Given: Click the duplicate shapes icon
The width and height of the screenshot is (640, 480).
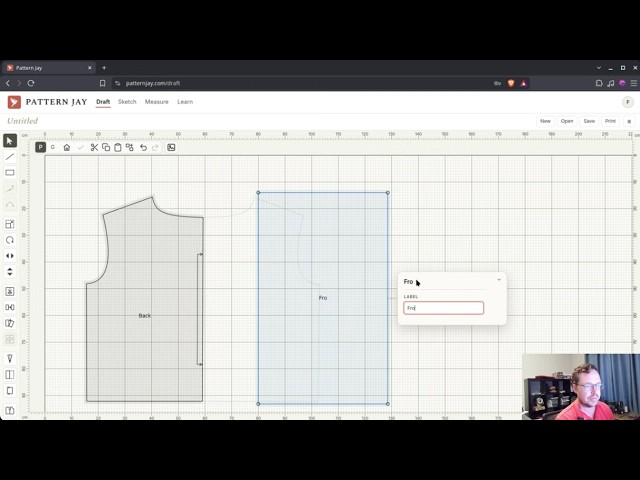Looking at the screenshot, I should (x=129, y=147).
